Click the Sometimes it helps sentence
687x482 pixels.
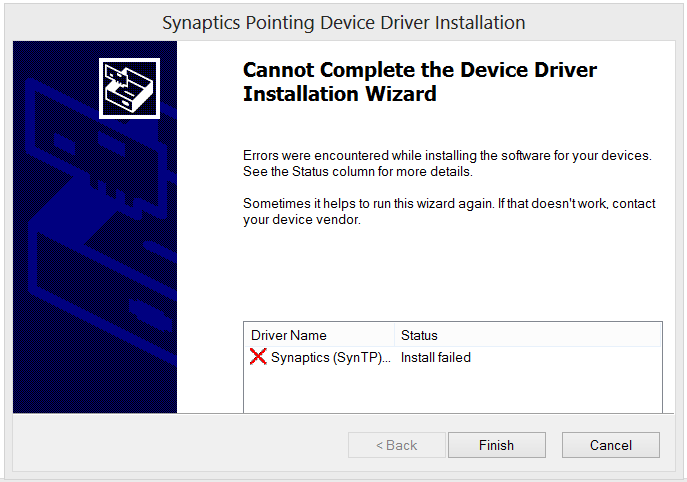(449, 204)
